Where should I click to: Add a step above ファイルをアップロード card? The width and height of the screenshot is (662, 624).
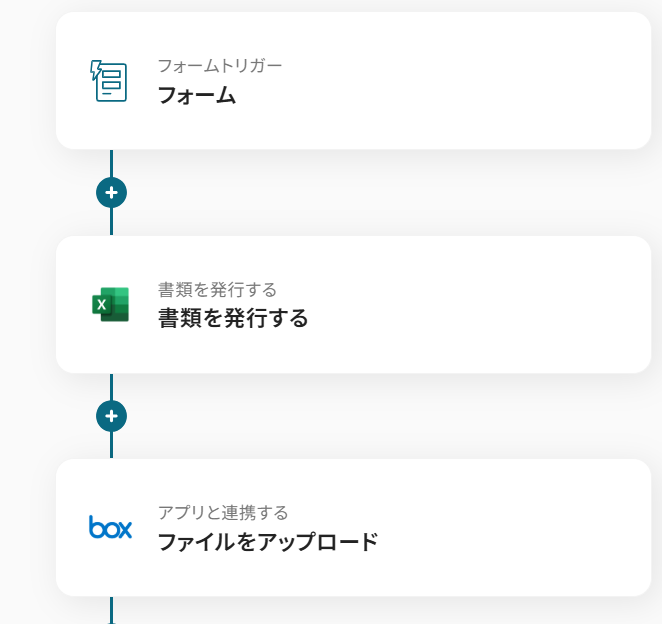click(111, 415)
